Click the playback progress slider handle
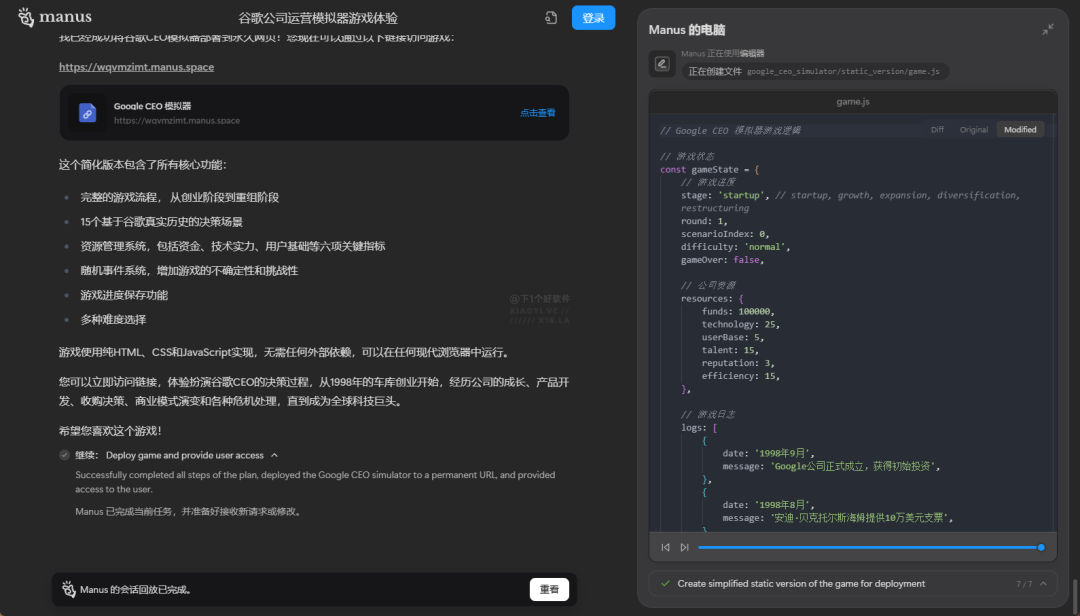This screenshot has height=616, width=1080. (1041, 547)
